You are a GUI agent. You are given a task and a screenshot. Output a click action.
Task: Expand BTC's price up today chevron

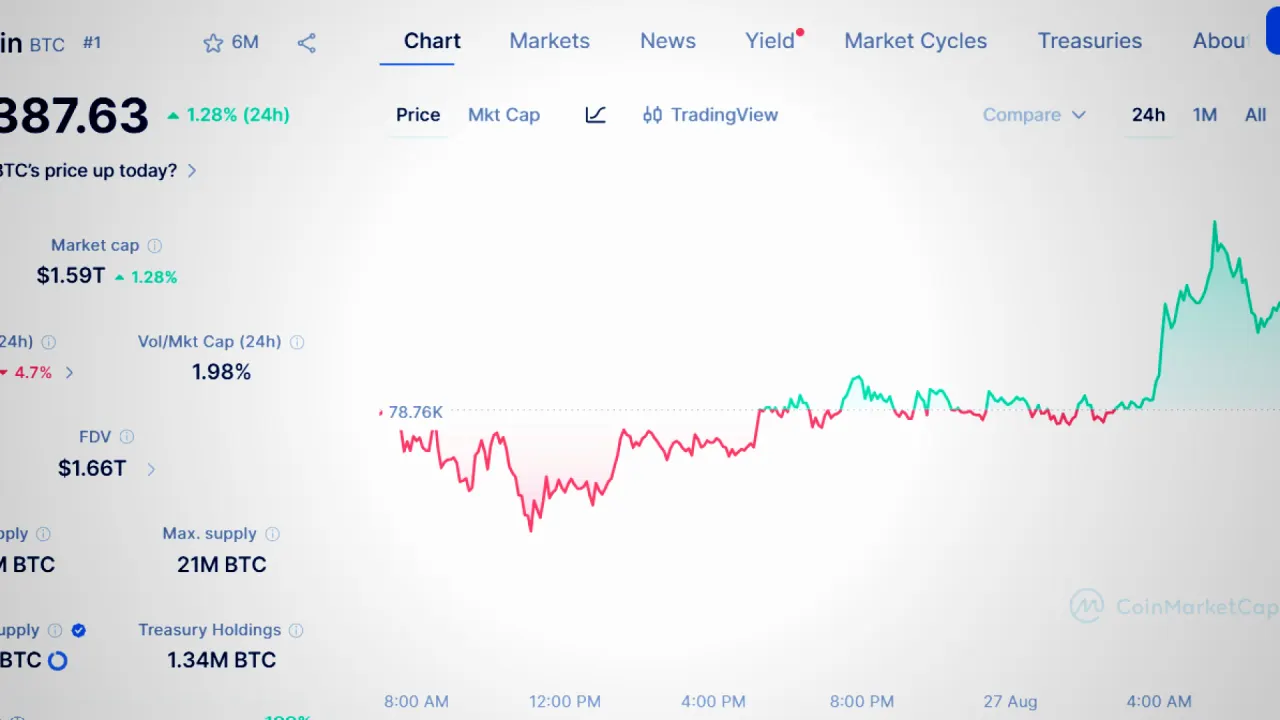(192, 171)
